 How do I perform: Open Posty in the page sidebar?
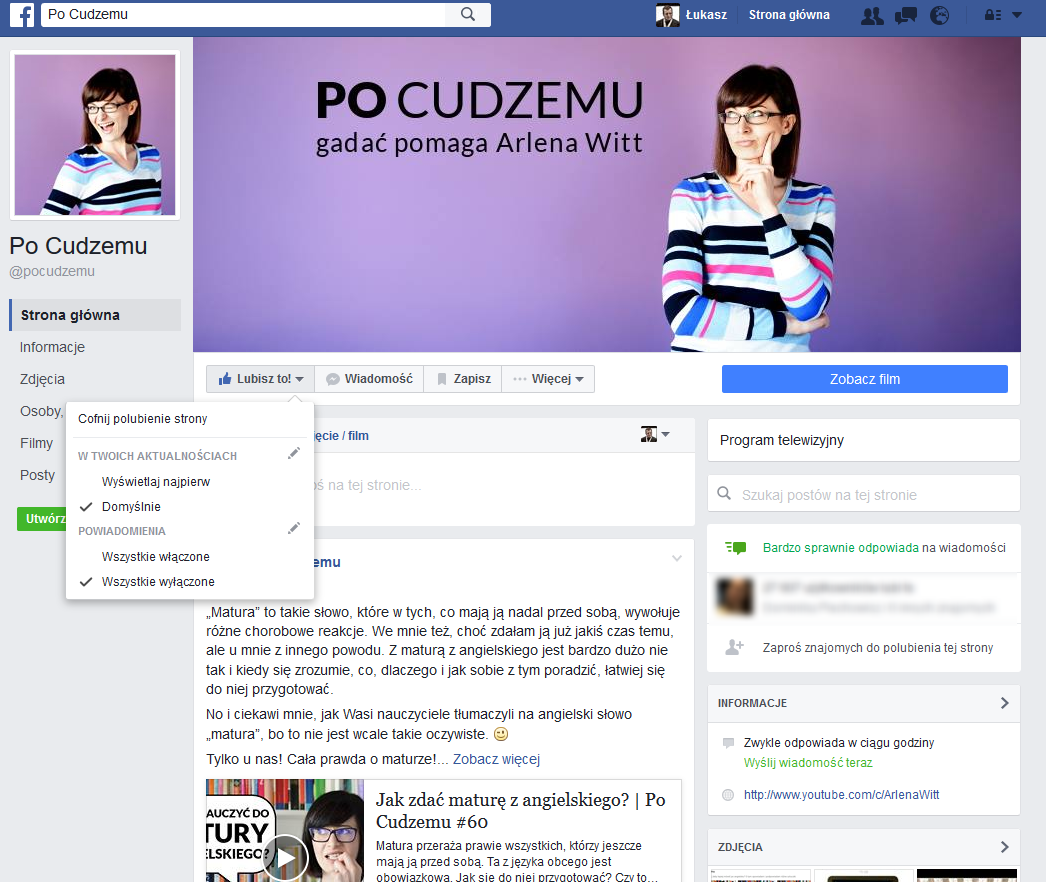37,475
